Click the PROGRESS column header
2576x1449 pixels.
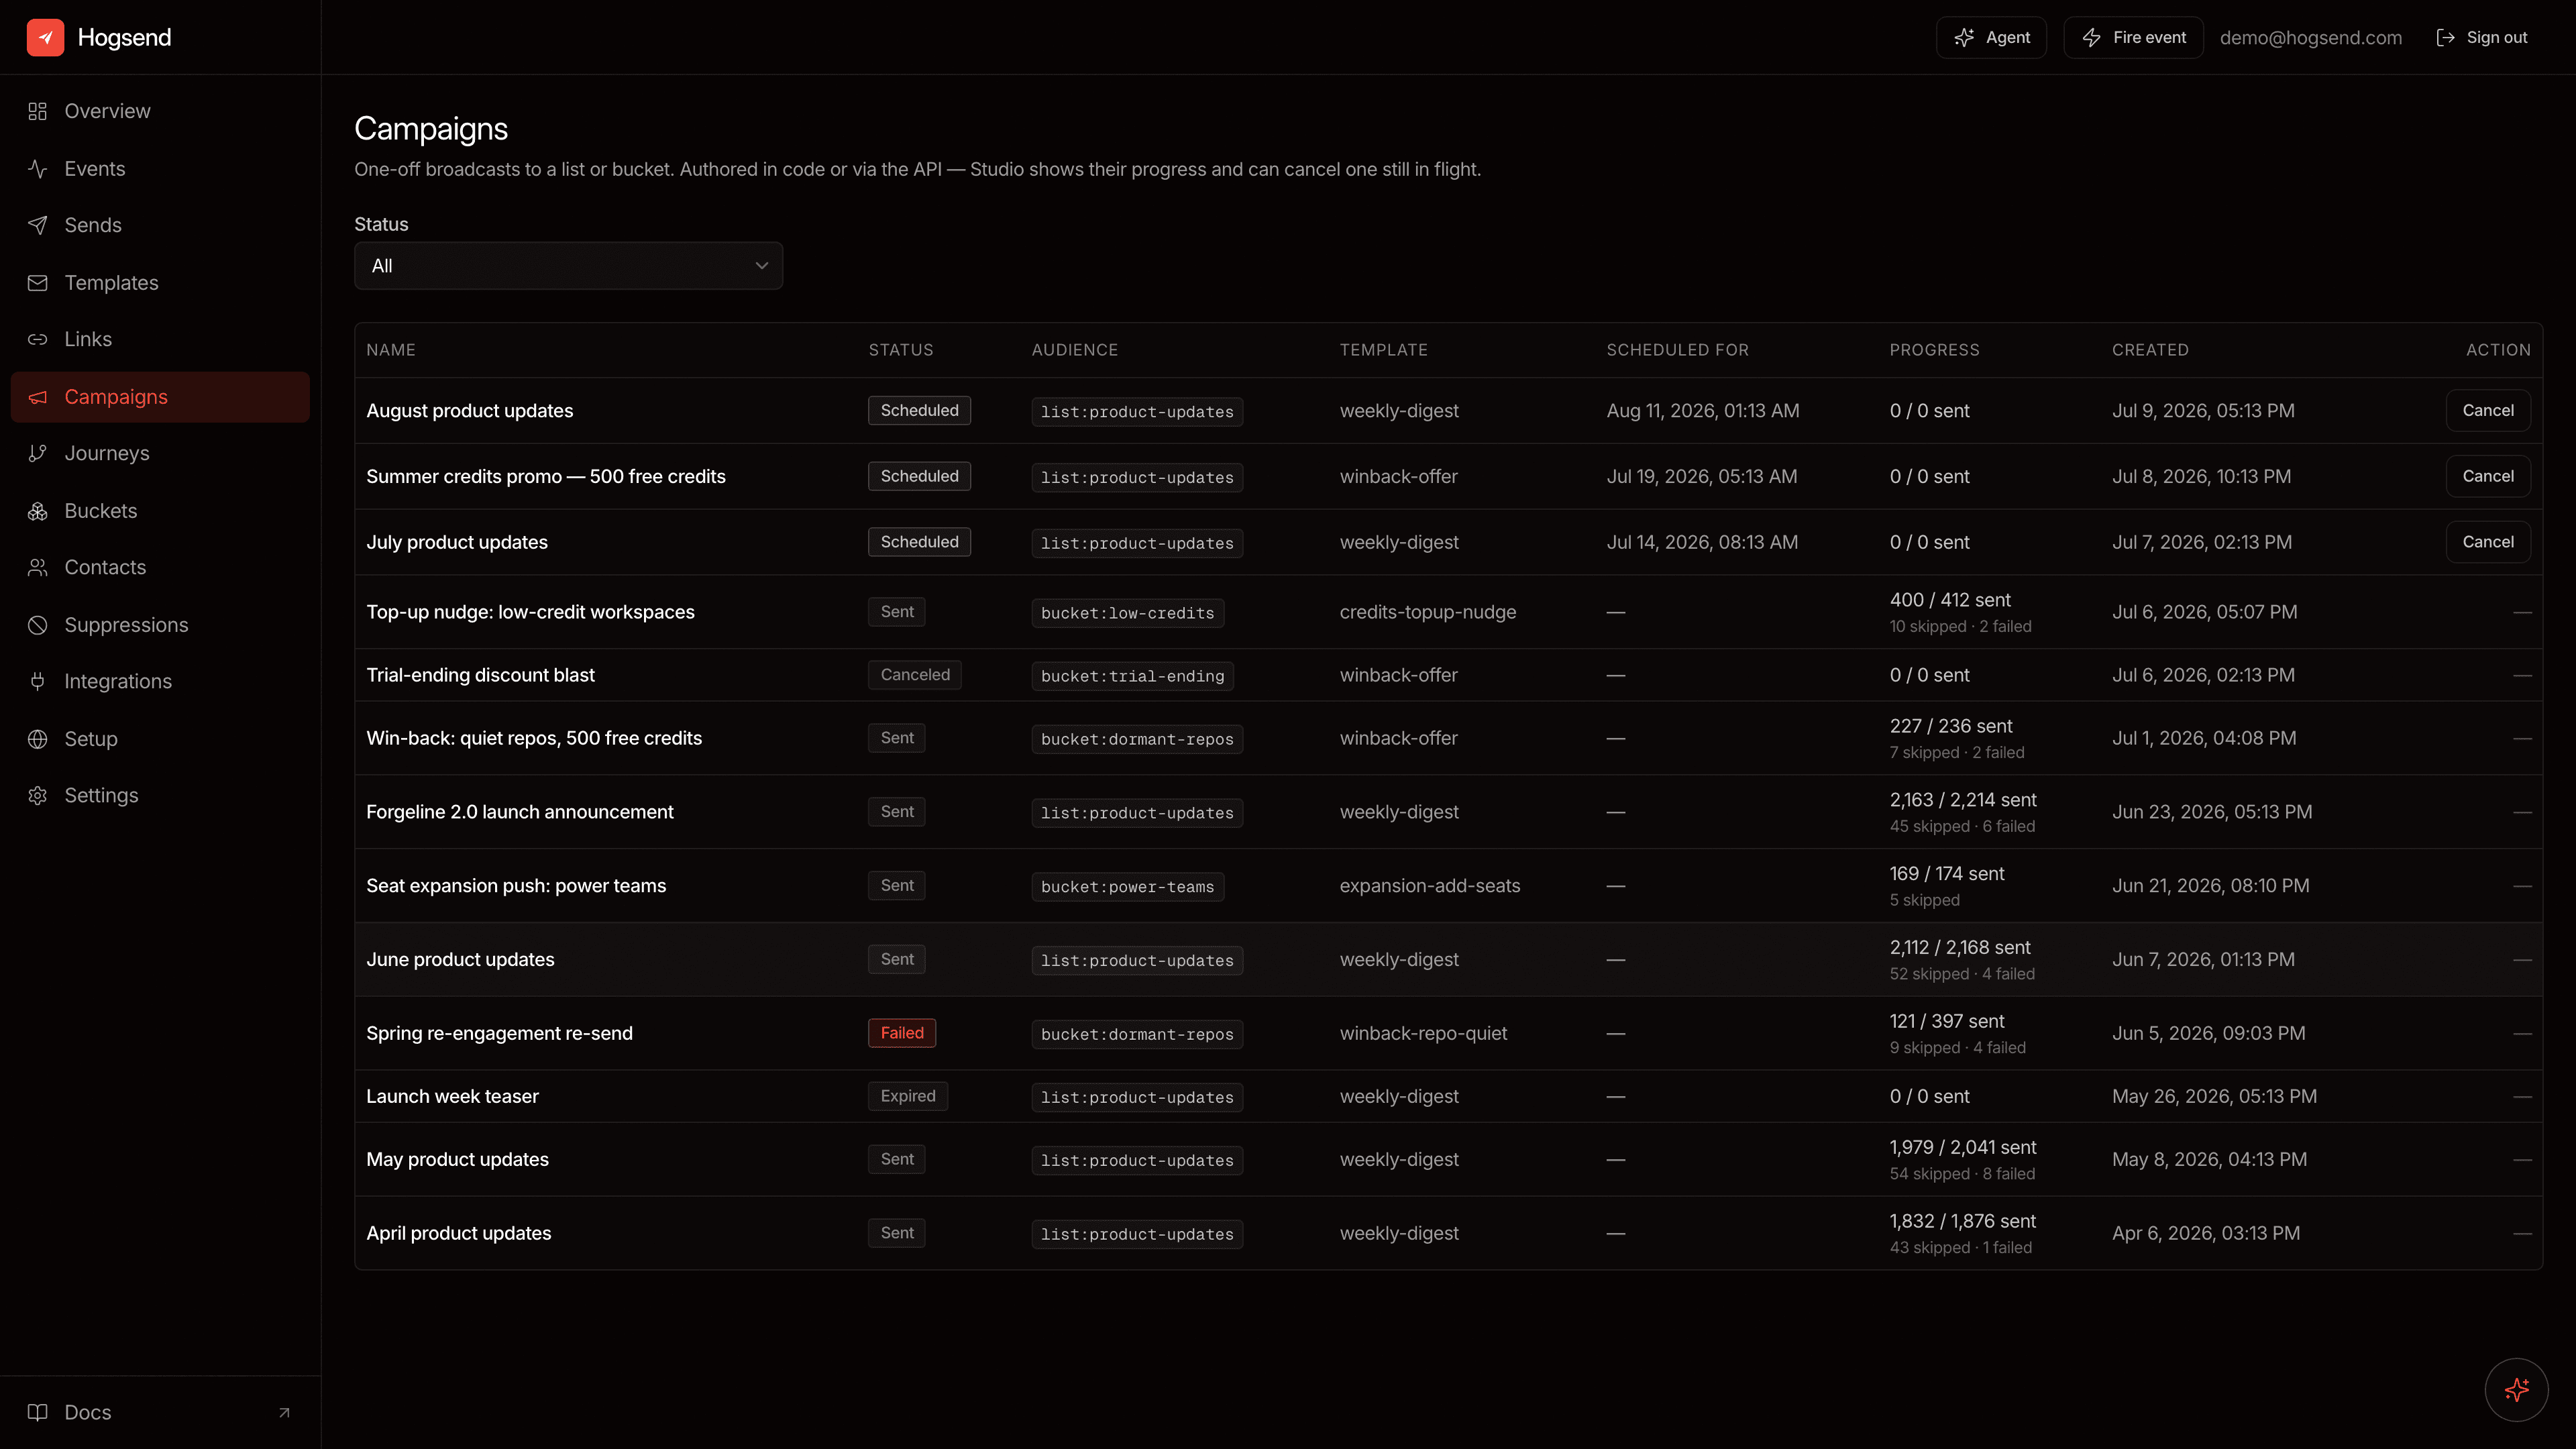point(1934,350)
